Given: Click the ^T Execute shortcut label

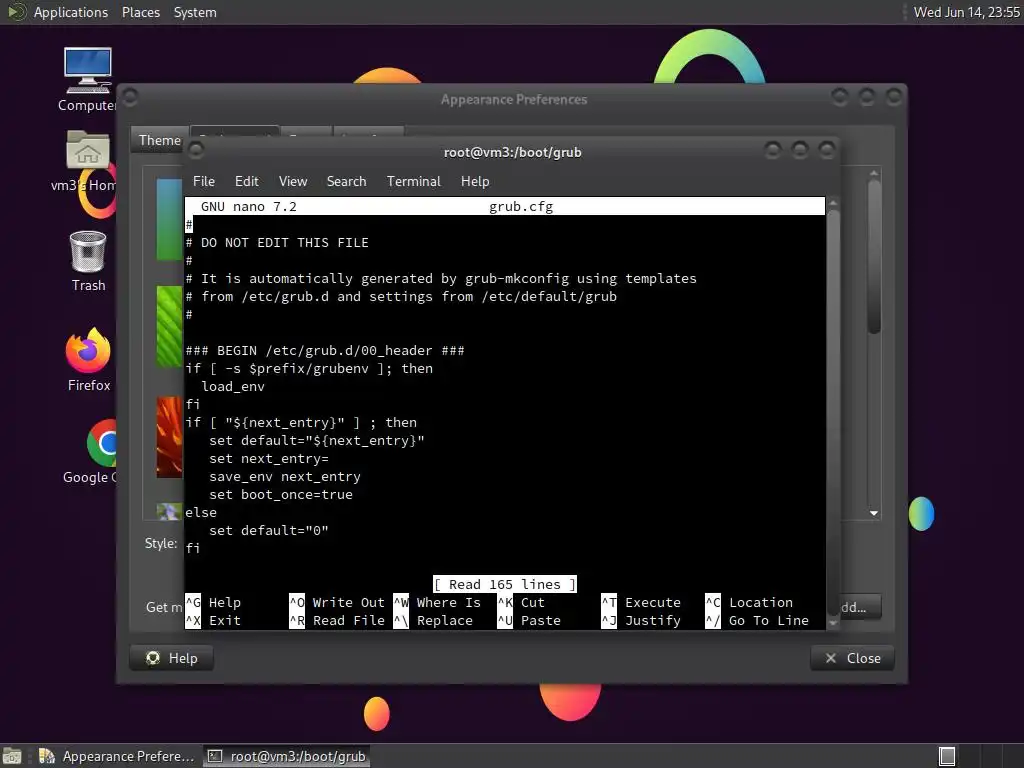Looking at the screenshot, I should point(641,602).
